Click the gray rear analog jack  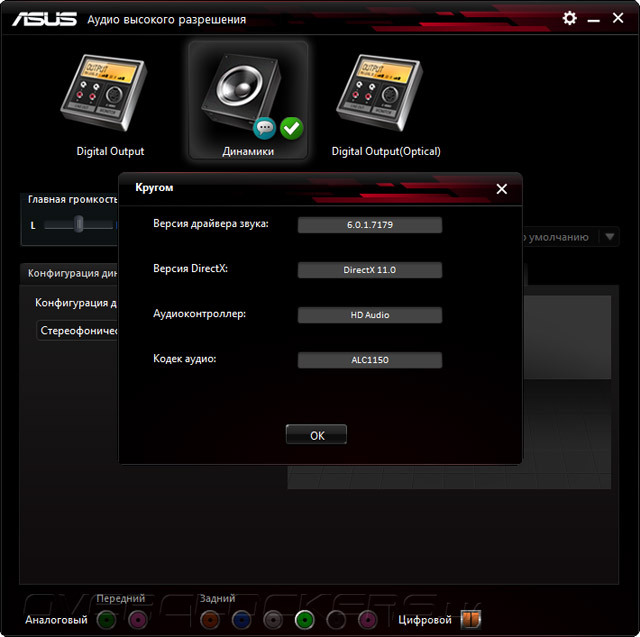tap(273, 620)
